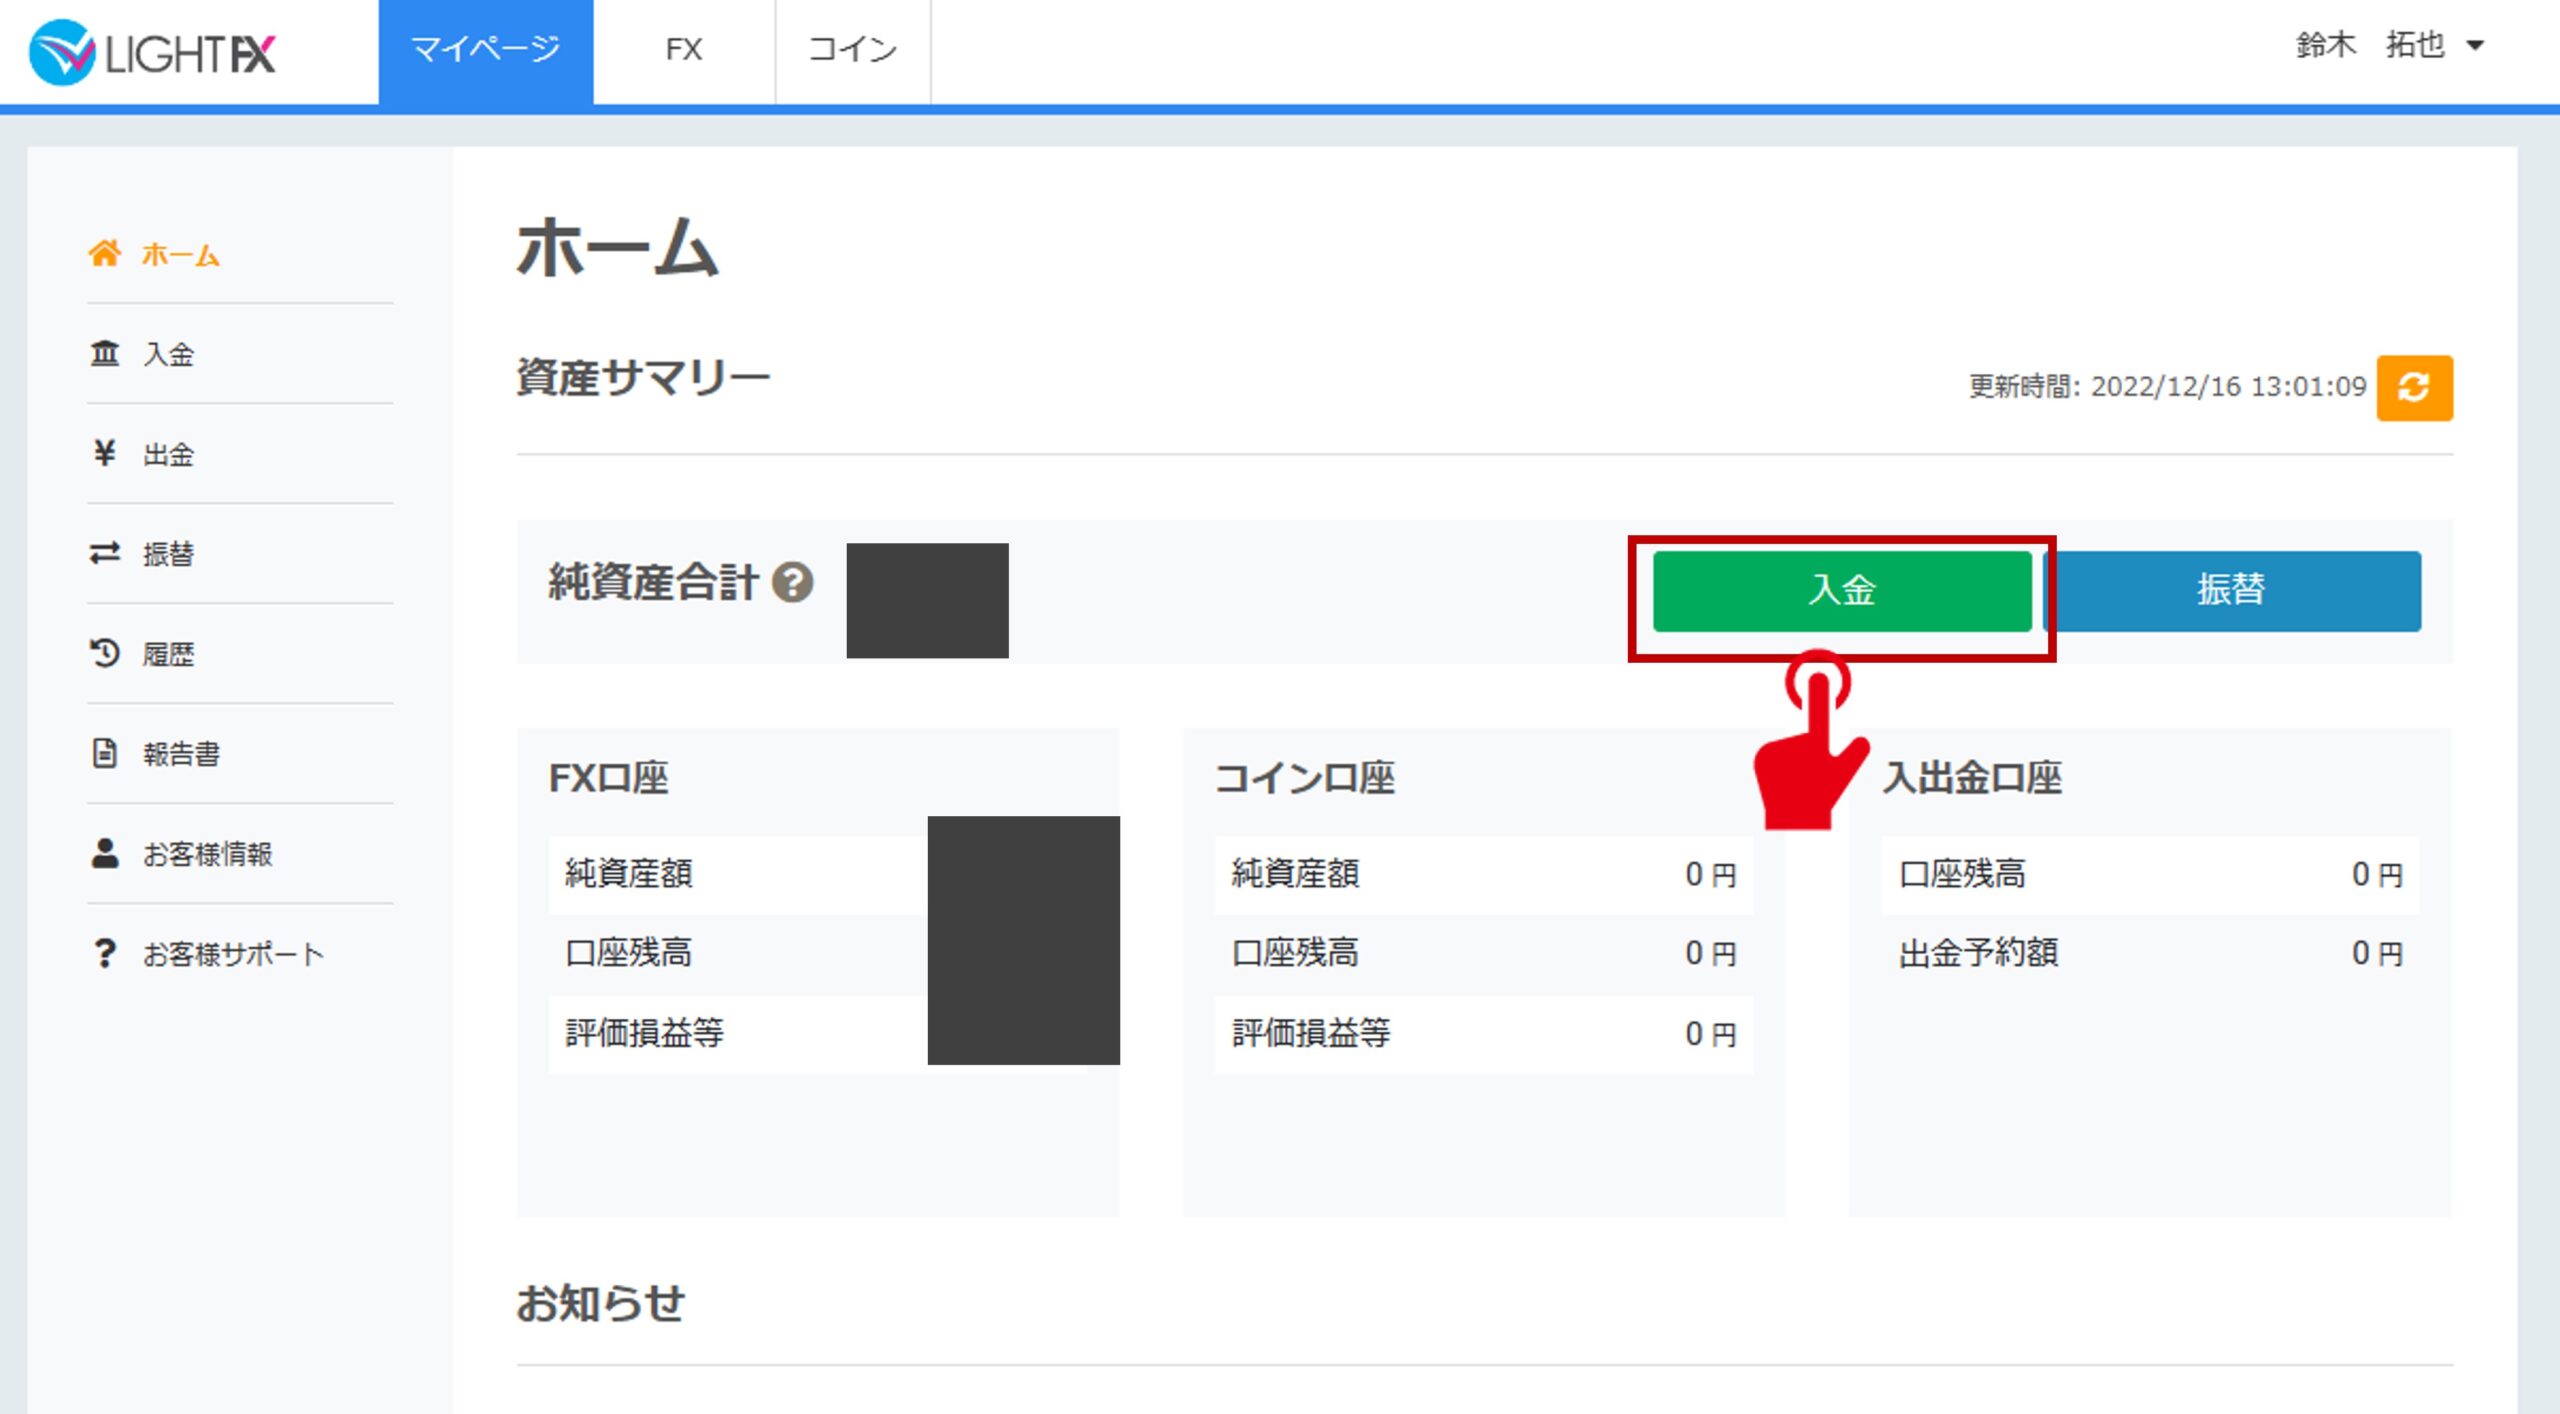Viewport: 2560px width, 1414px height.
Task: Click the LIGHT FX logo
Action: pyautogui.click(x=152, y=52)
